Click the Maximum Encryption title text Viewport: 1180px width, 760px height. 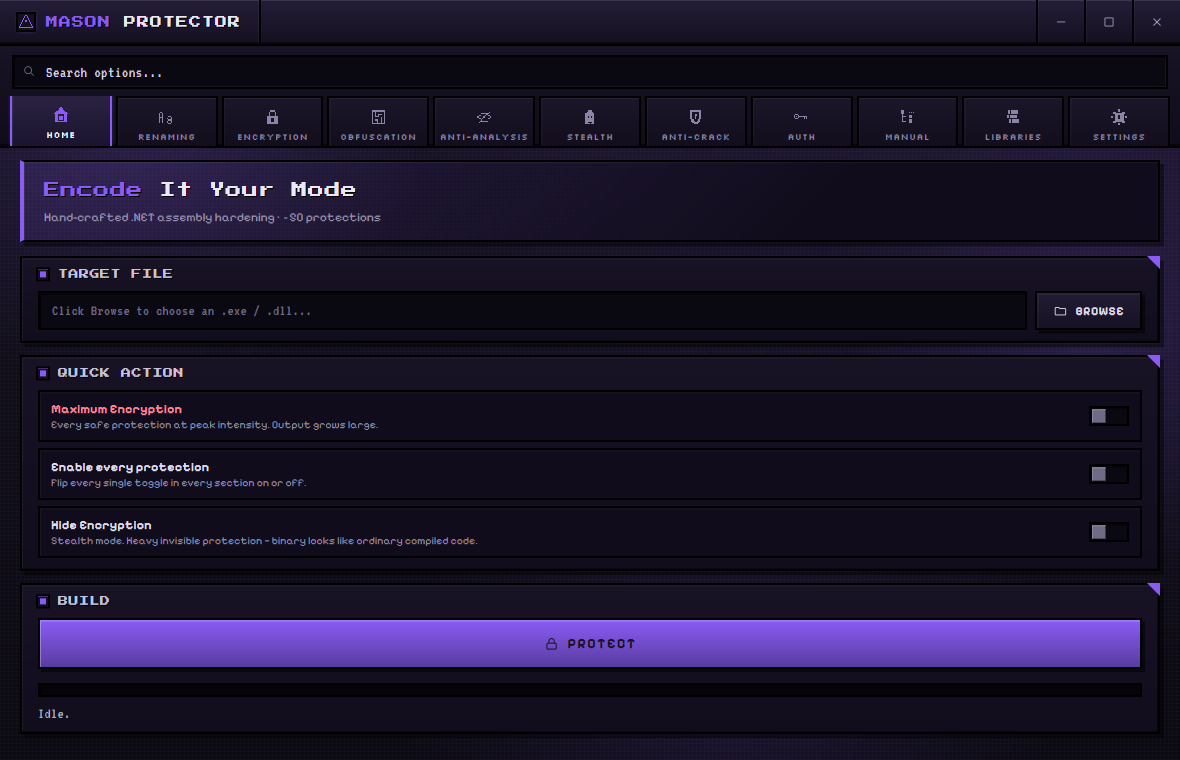[x=117, y=409]
